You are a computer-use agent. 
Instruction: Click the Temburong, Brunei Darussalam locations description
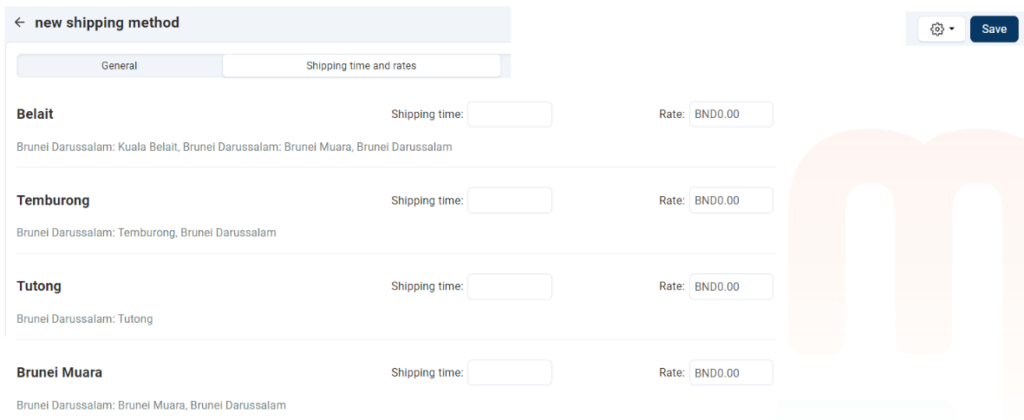pyautogui.click(x=146, y=233)
